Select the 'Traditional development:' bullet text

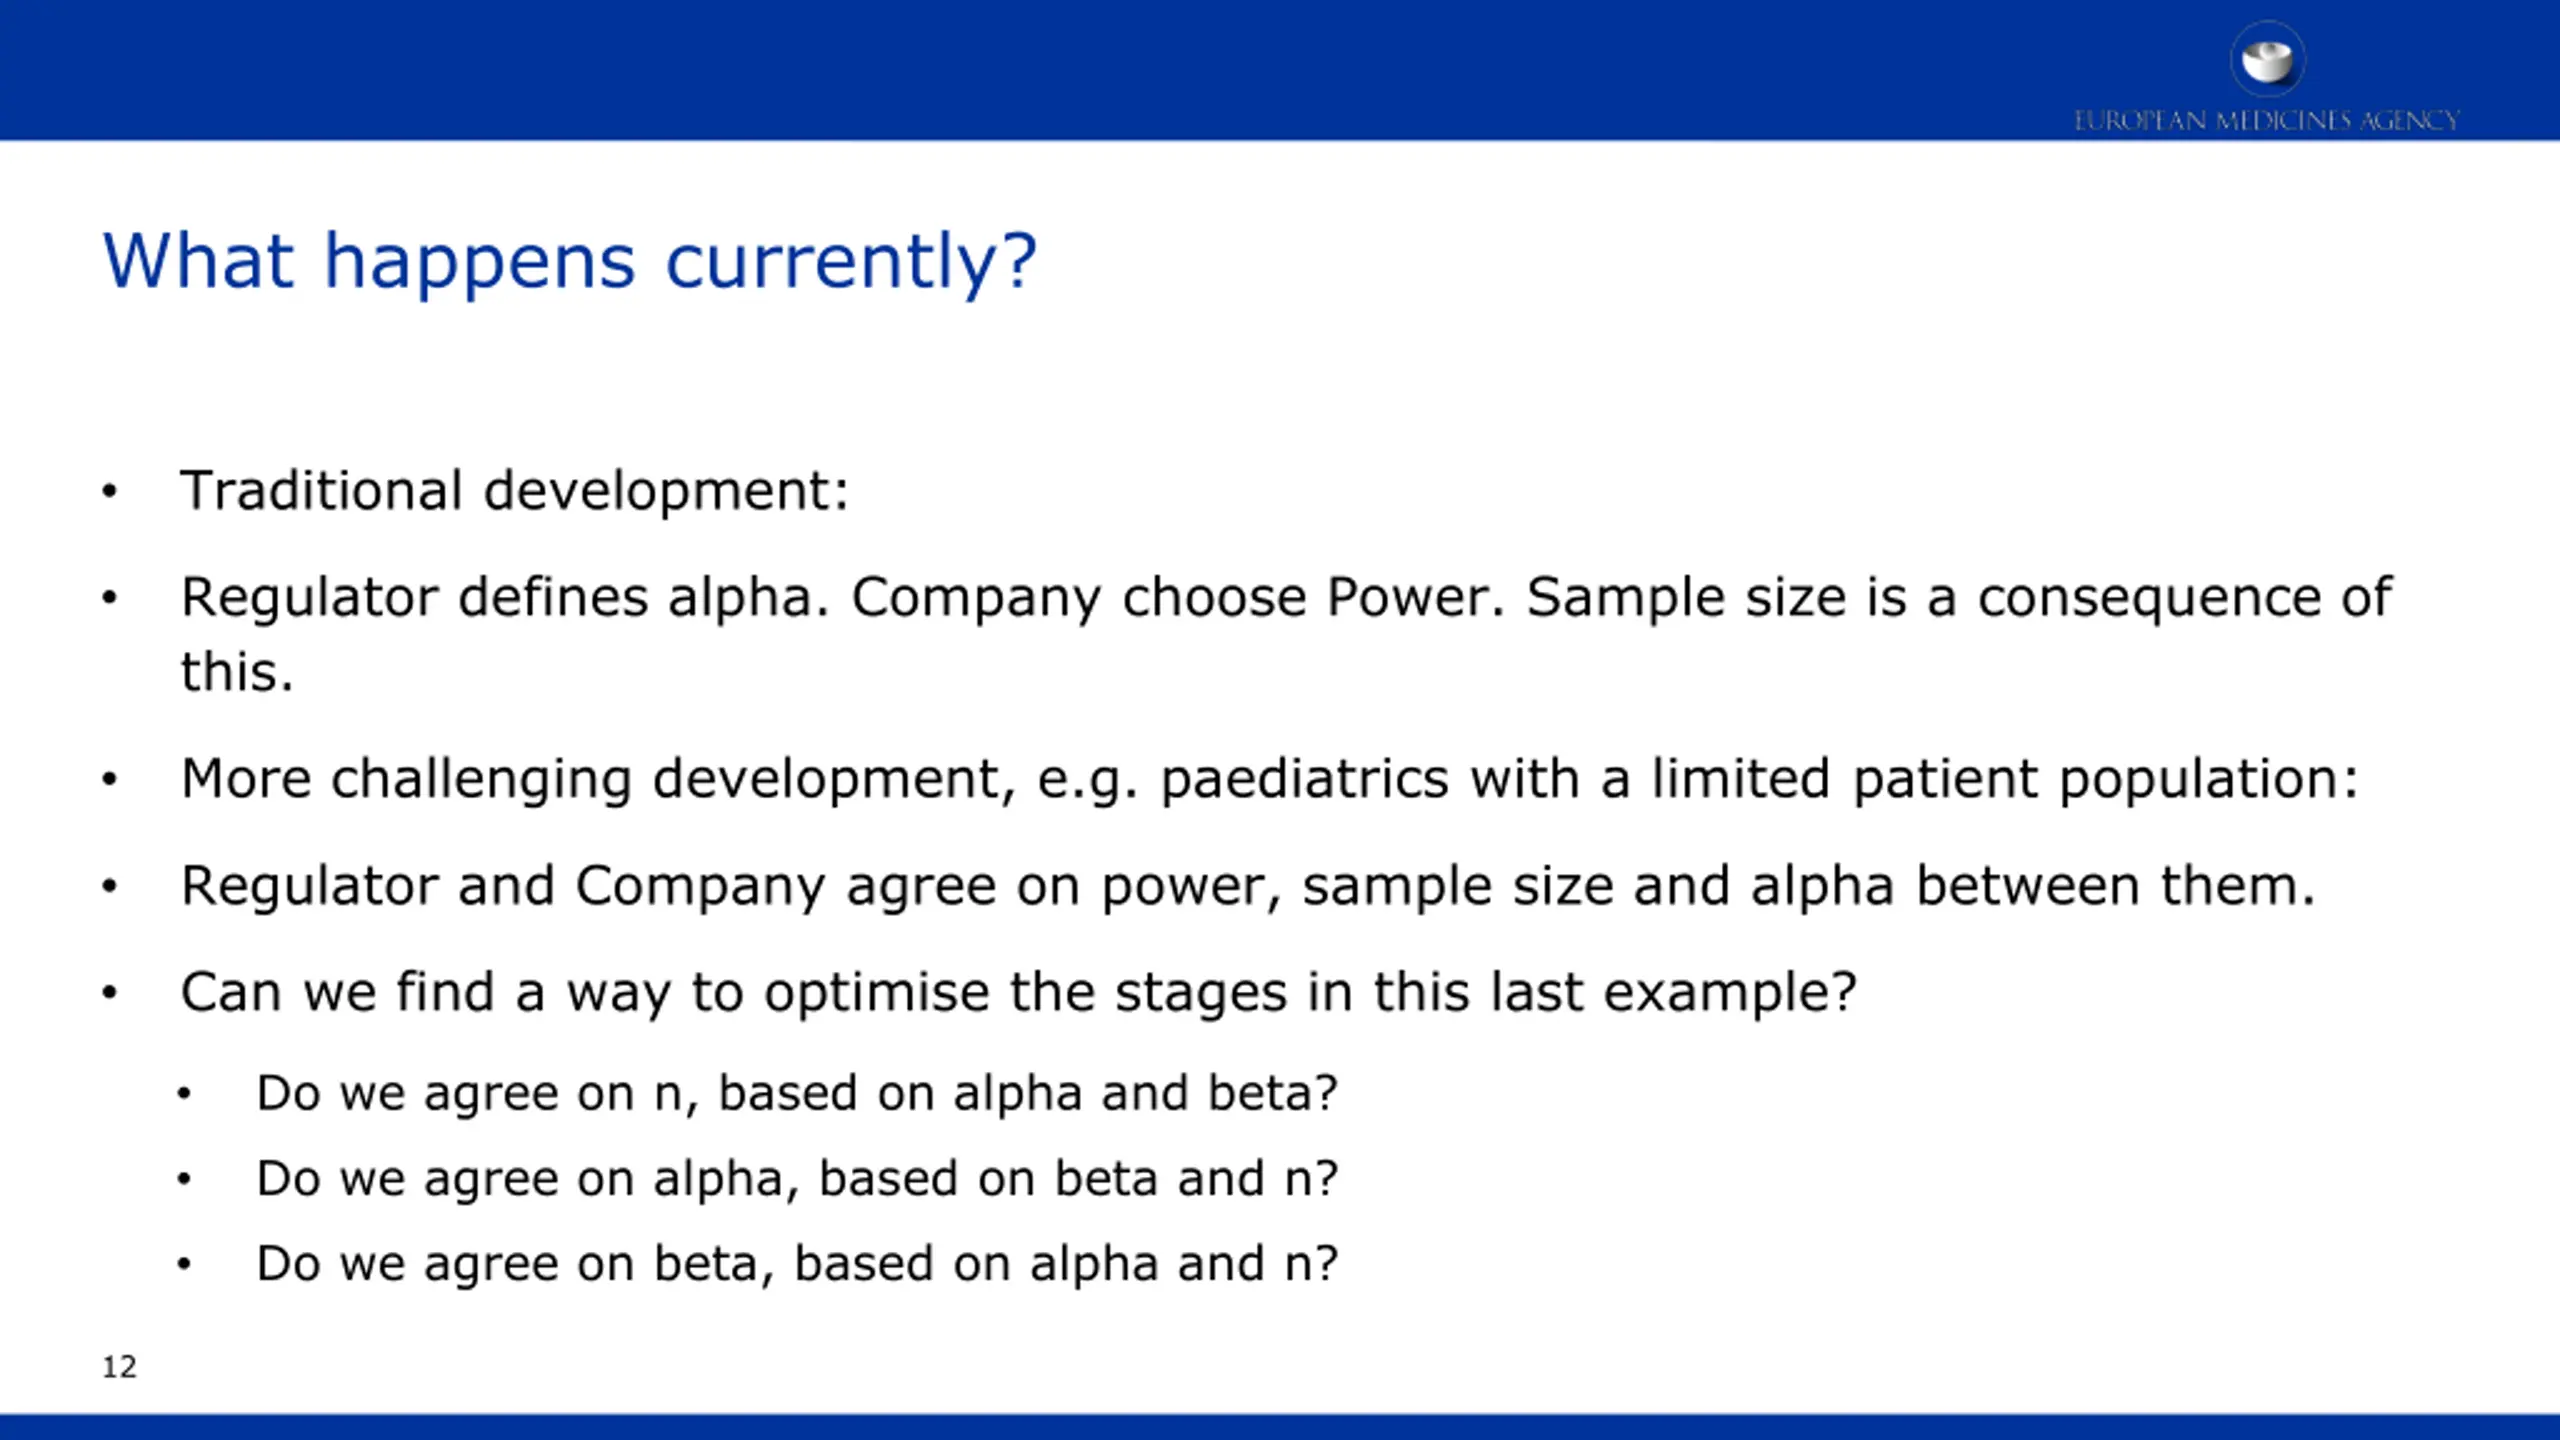coord(515,491)
